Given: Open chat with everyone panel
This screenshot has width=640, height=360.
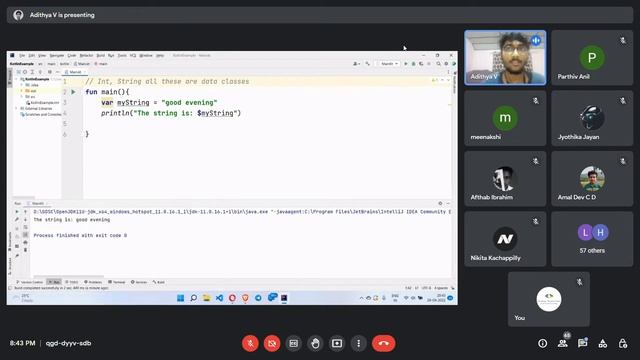Looking at the screenshot, I should 582,343.
